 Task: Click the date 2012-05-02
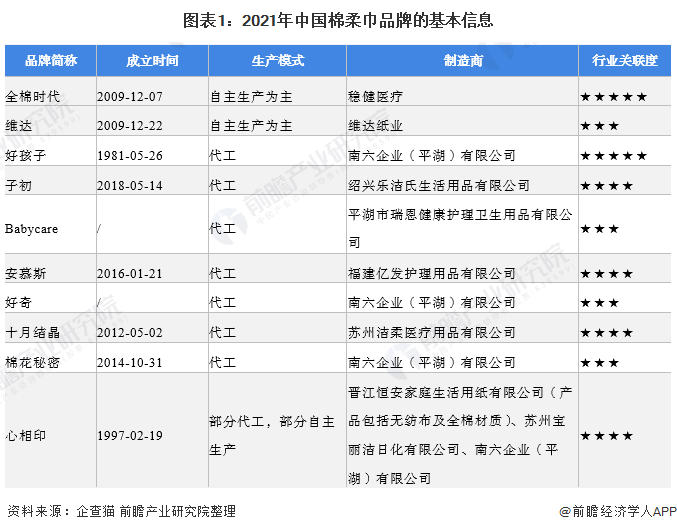(x=130, y=332)
